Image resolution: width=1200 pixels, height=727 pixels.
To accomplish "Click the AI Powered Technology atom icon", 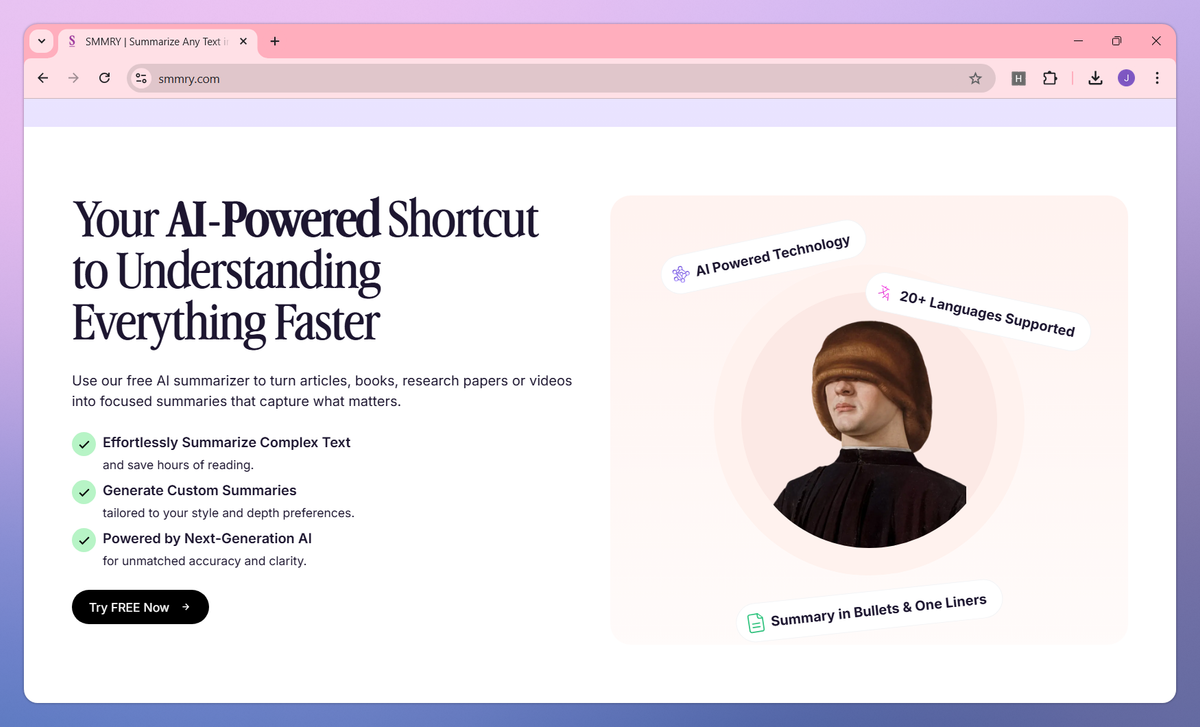I will [x=681, y=274].
